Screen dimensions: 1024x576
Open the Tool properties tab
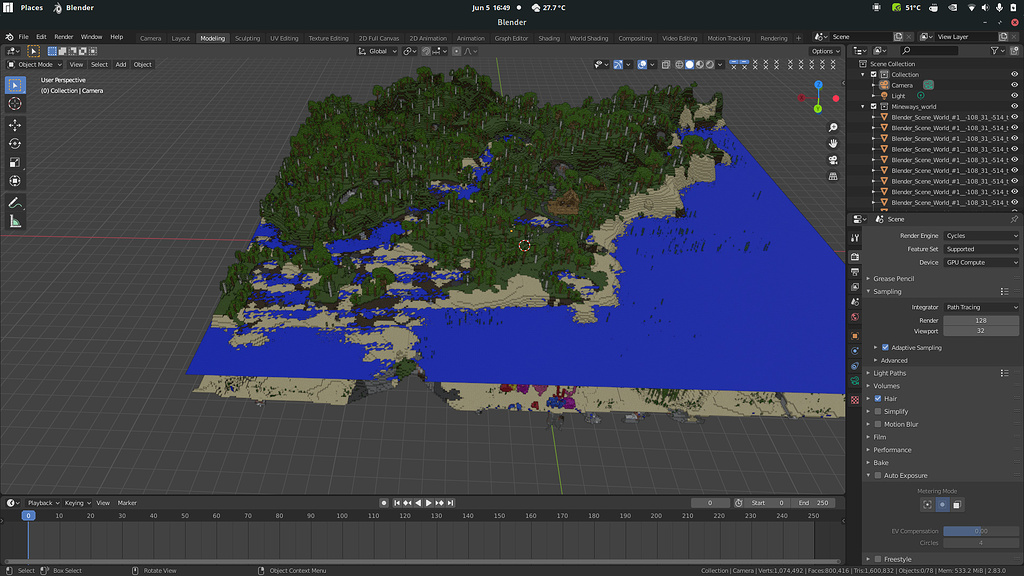[x=855, y=238]
